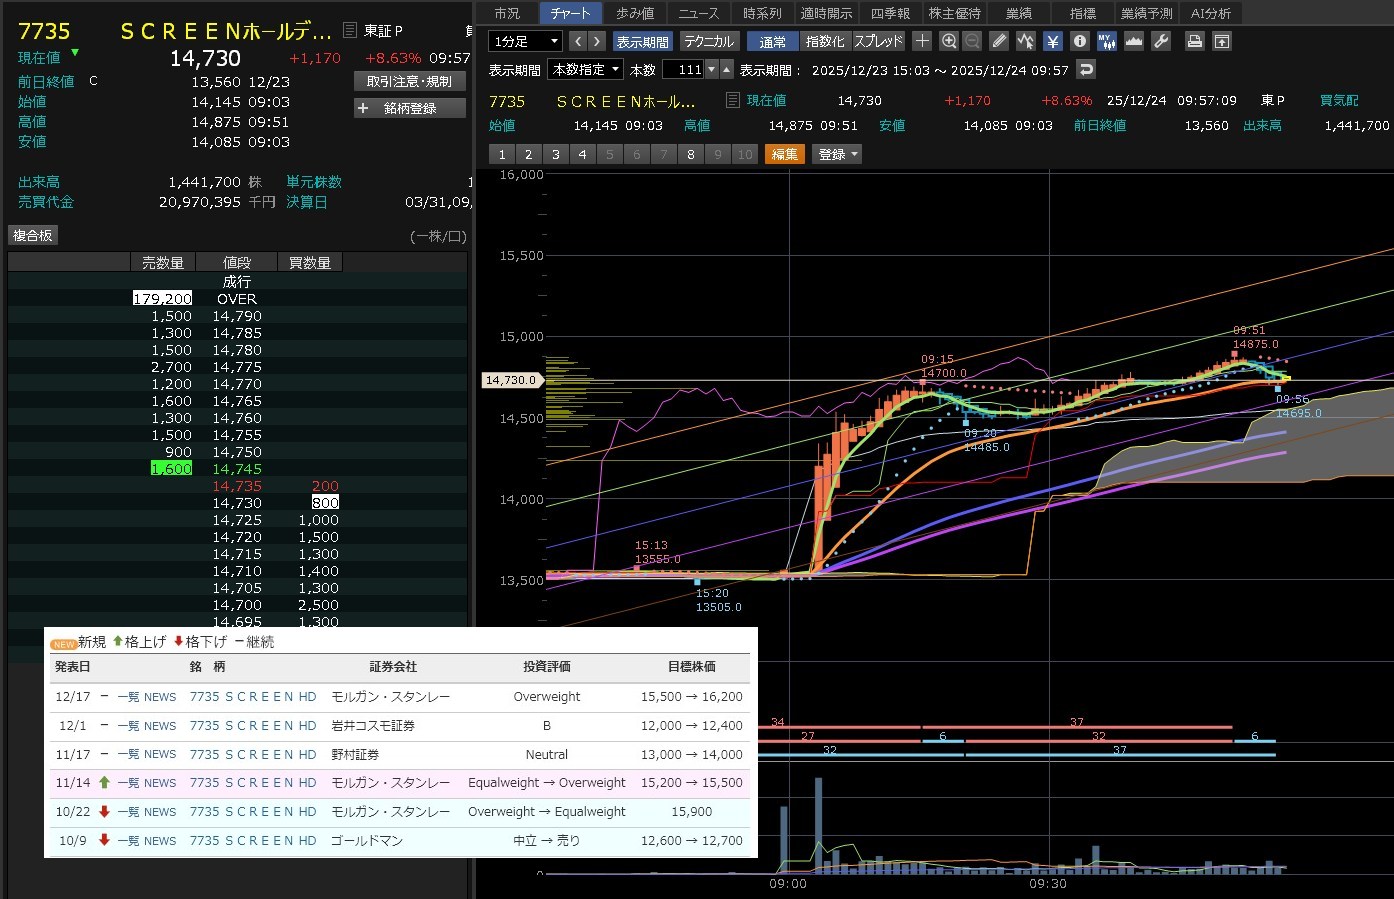Open chart settings wrench icon
Screen dimensions: 1394x899
tap(1161, 41)
